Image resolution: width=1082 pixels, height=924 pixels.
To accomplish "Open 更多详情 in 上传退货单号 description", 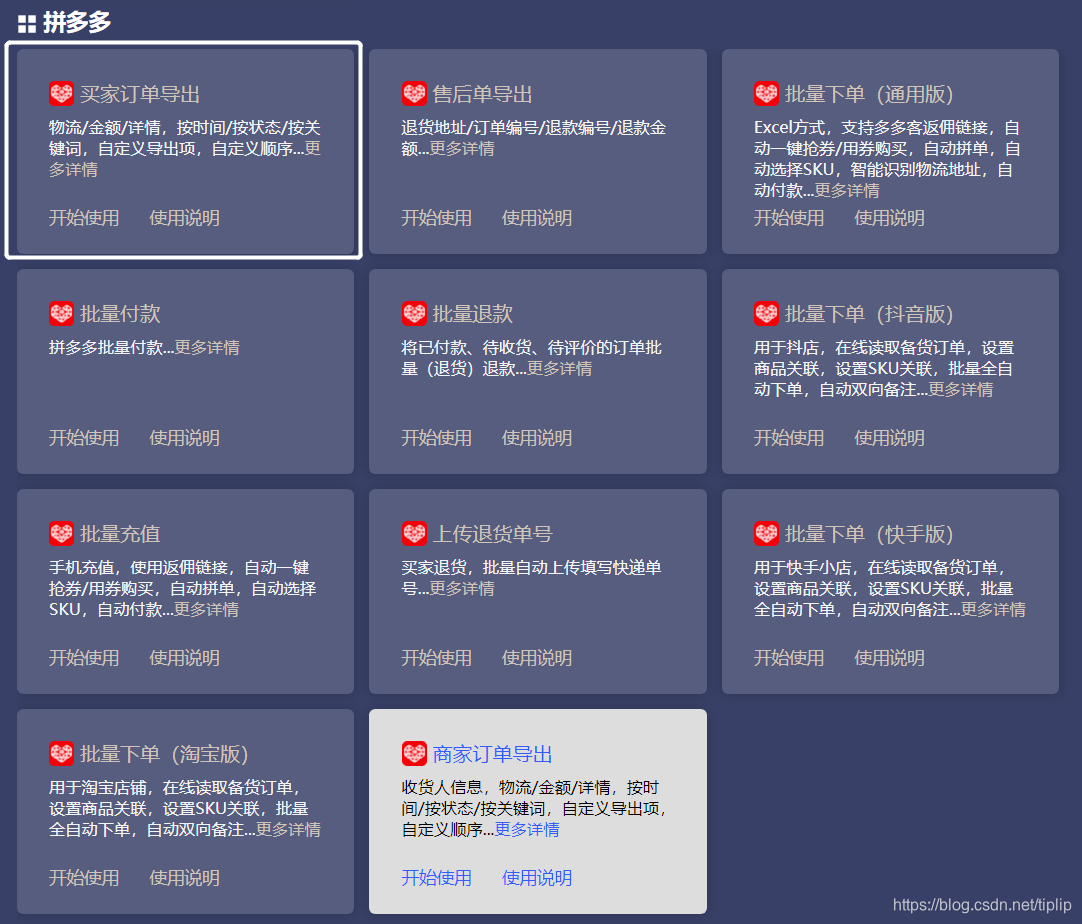I will (462, 589).
